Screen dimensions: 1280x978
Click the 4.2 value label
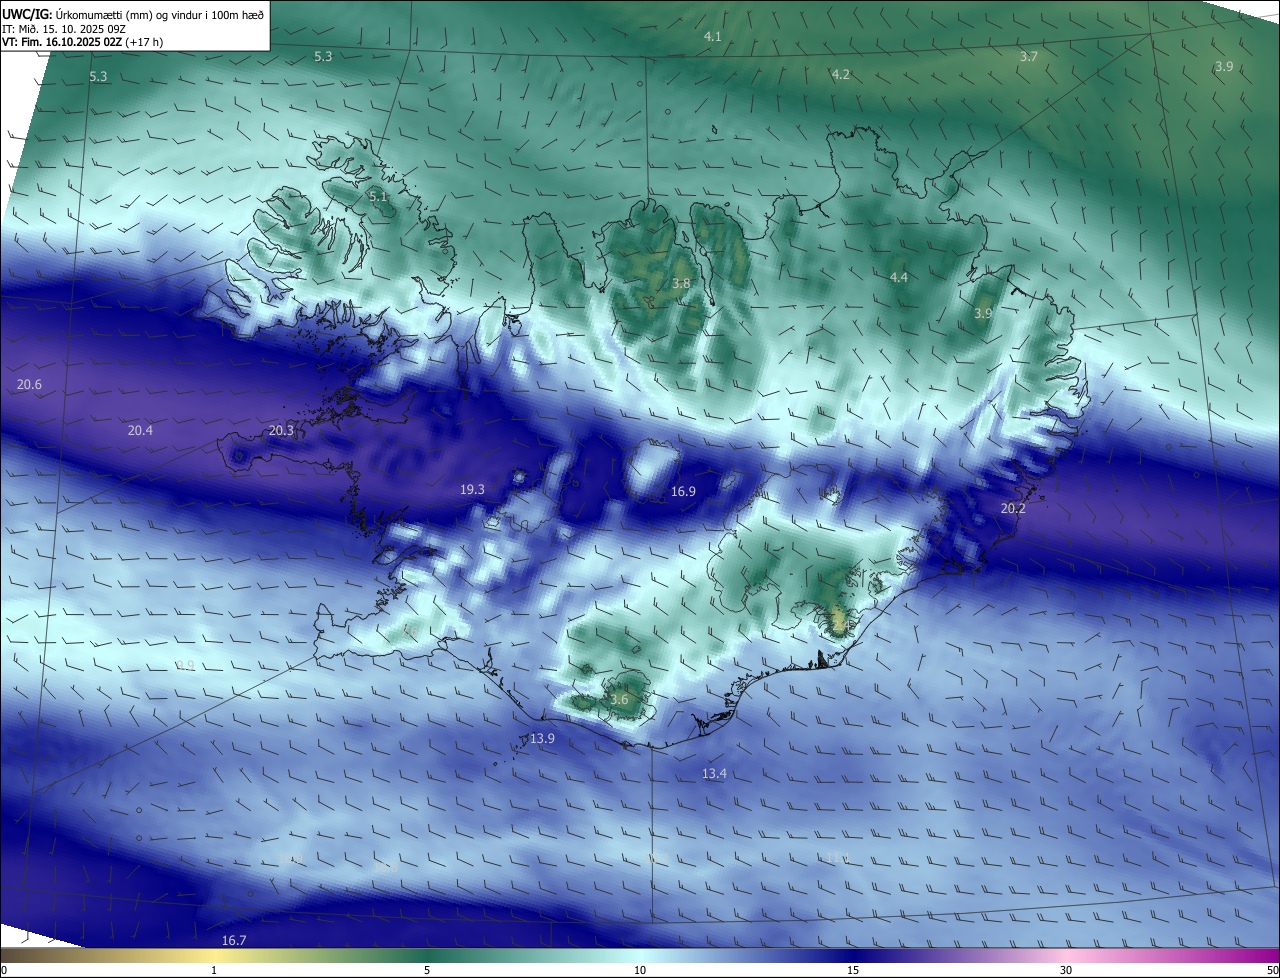click(x=841, y=74)
